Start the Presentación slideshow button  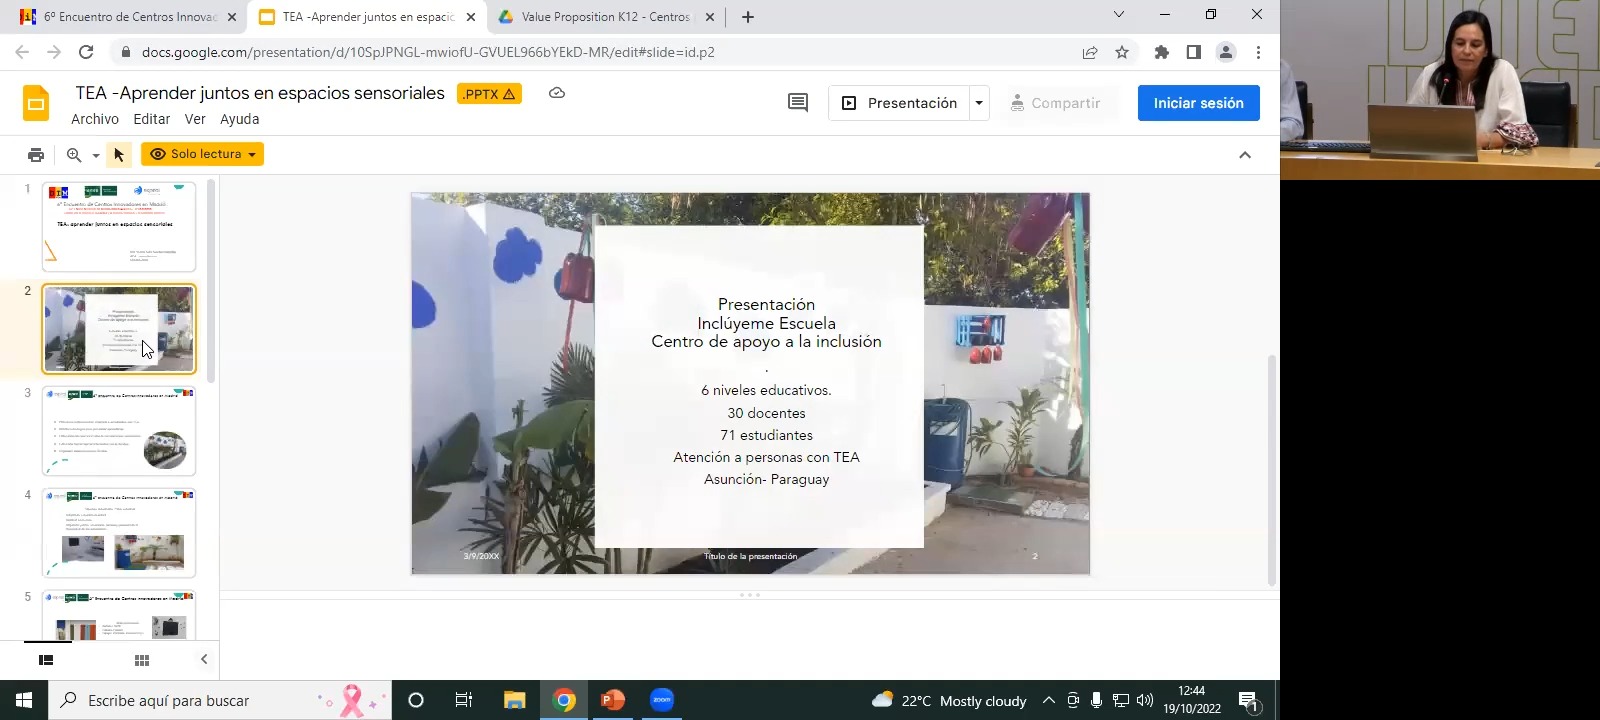(x=899, y=103)
